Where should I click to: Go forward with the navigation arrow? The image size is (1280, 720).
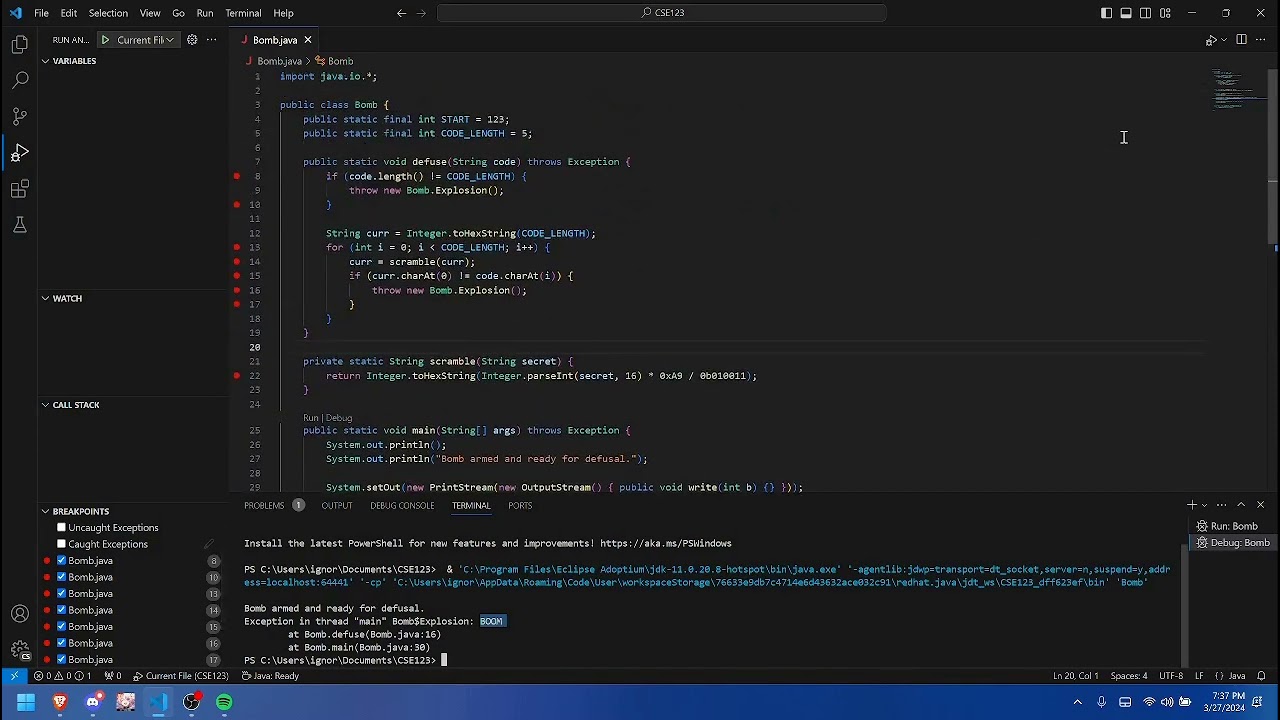point(421,13)
